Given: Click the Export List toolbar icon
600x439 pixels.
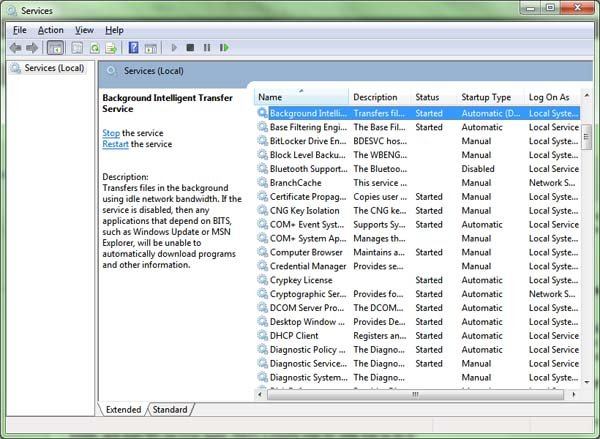Looking at the screenshot, I should pyautogui.click(x=111, y=48).
